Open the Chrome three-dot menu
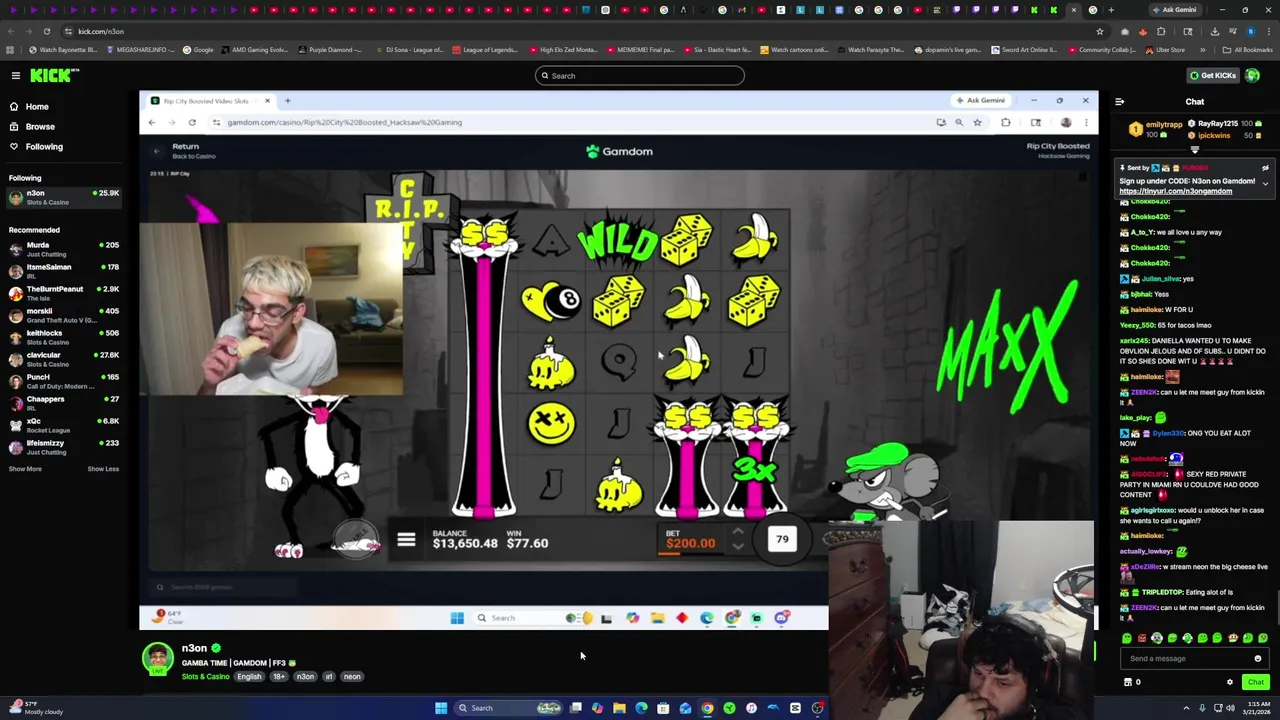 point(1268,31)
